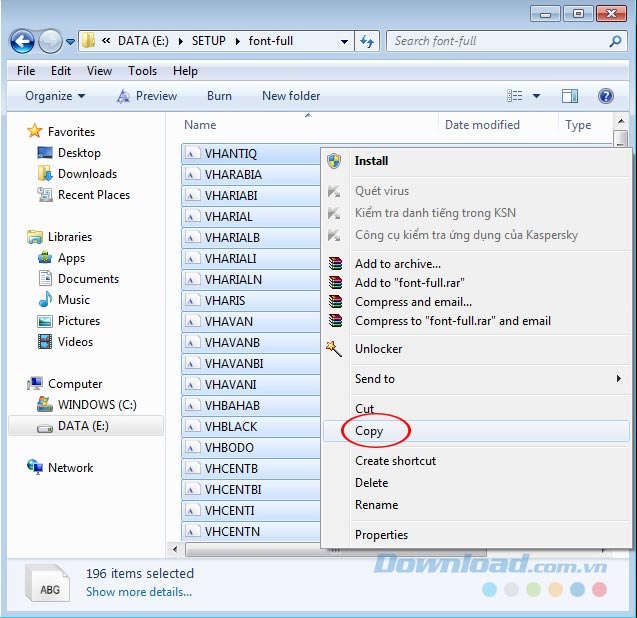Sort by Date modified column header
The height and width of the screenshot is (618, 637).
point(482,125)
